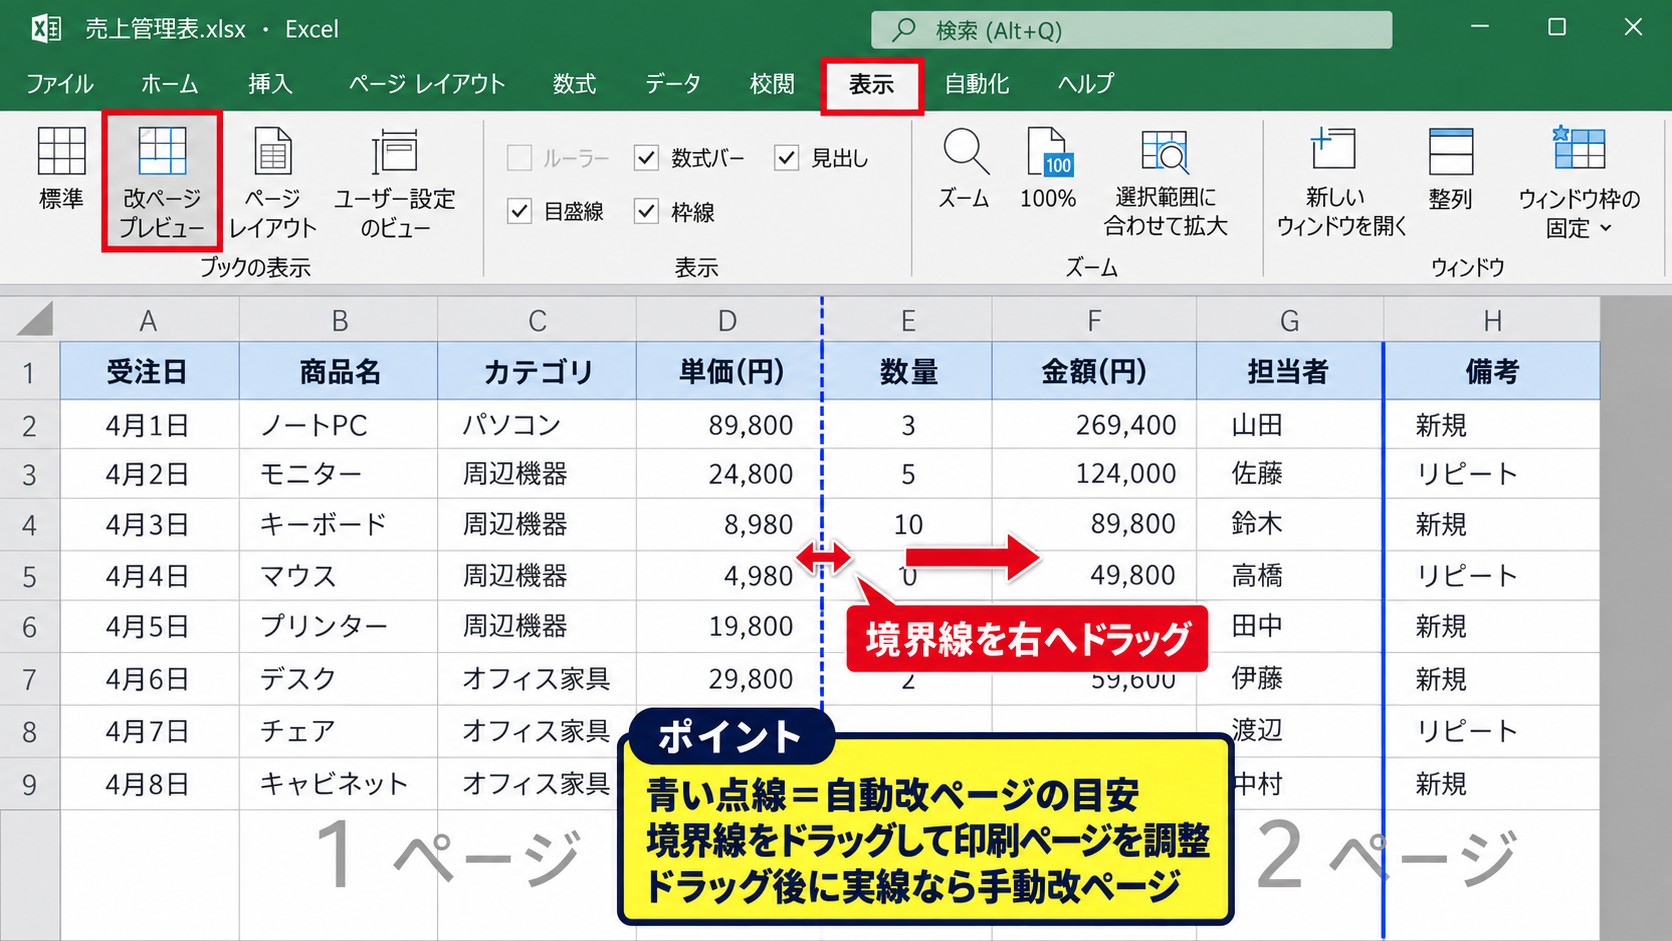
Task: Open the ヘルプ tab
Action: (x=1086, y=84)
